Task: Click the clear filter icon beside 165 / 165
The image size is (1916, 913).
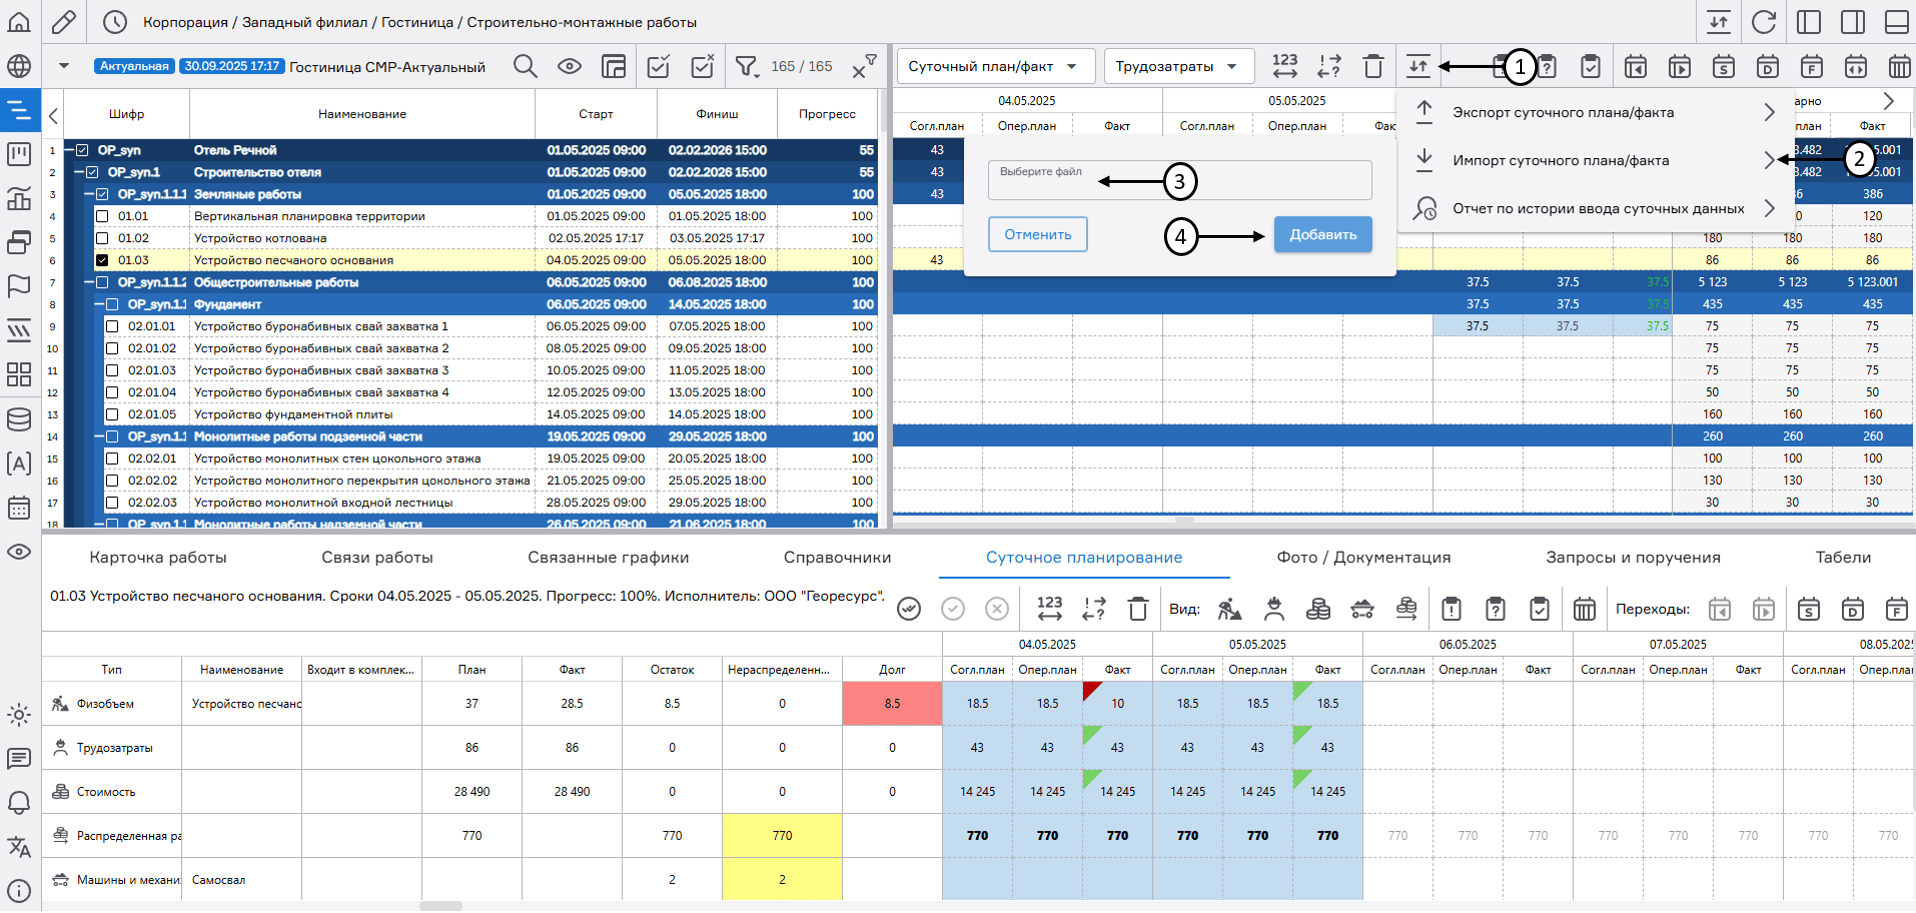Action: coord(863,67)
